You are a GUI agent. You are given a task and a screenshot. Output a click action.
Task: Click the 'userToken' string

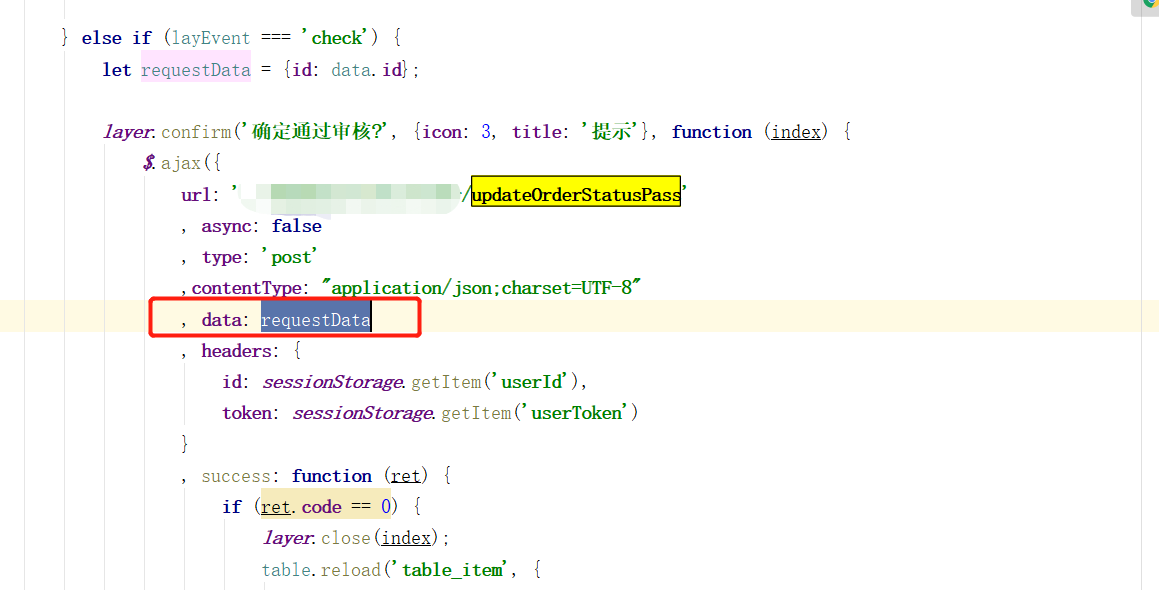(577, 413)
